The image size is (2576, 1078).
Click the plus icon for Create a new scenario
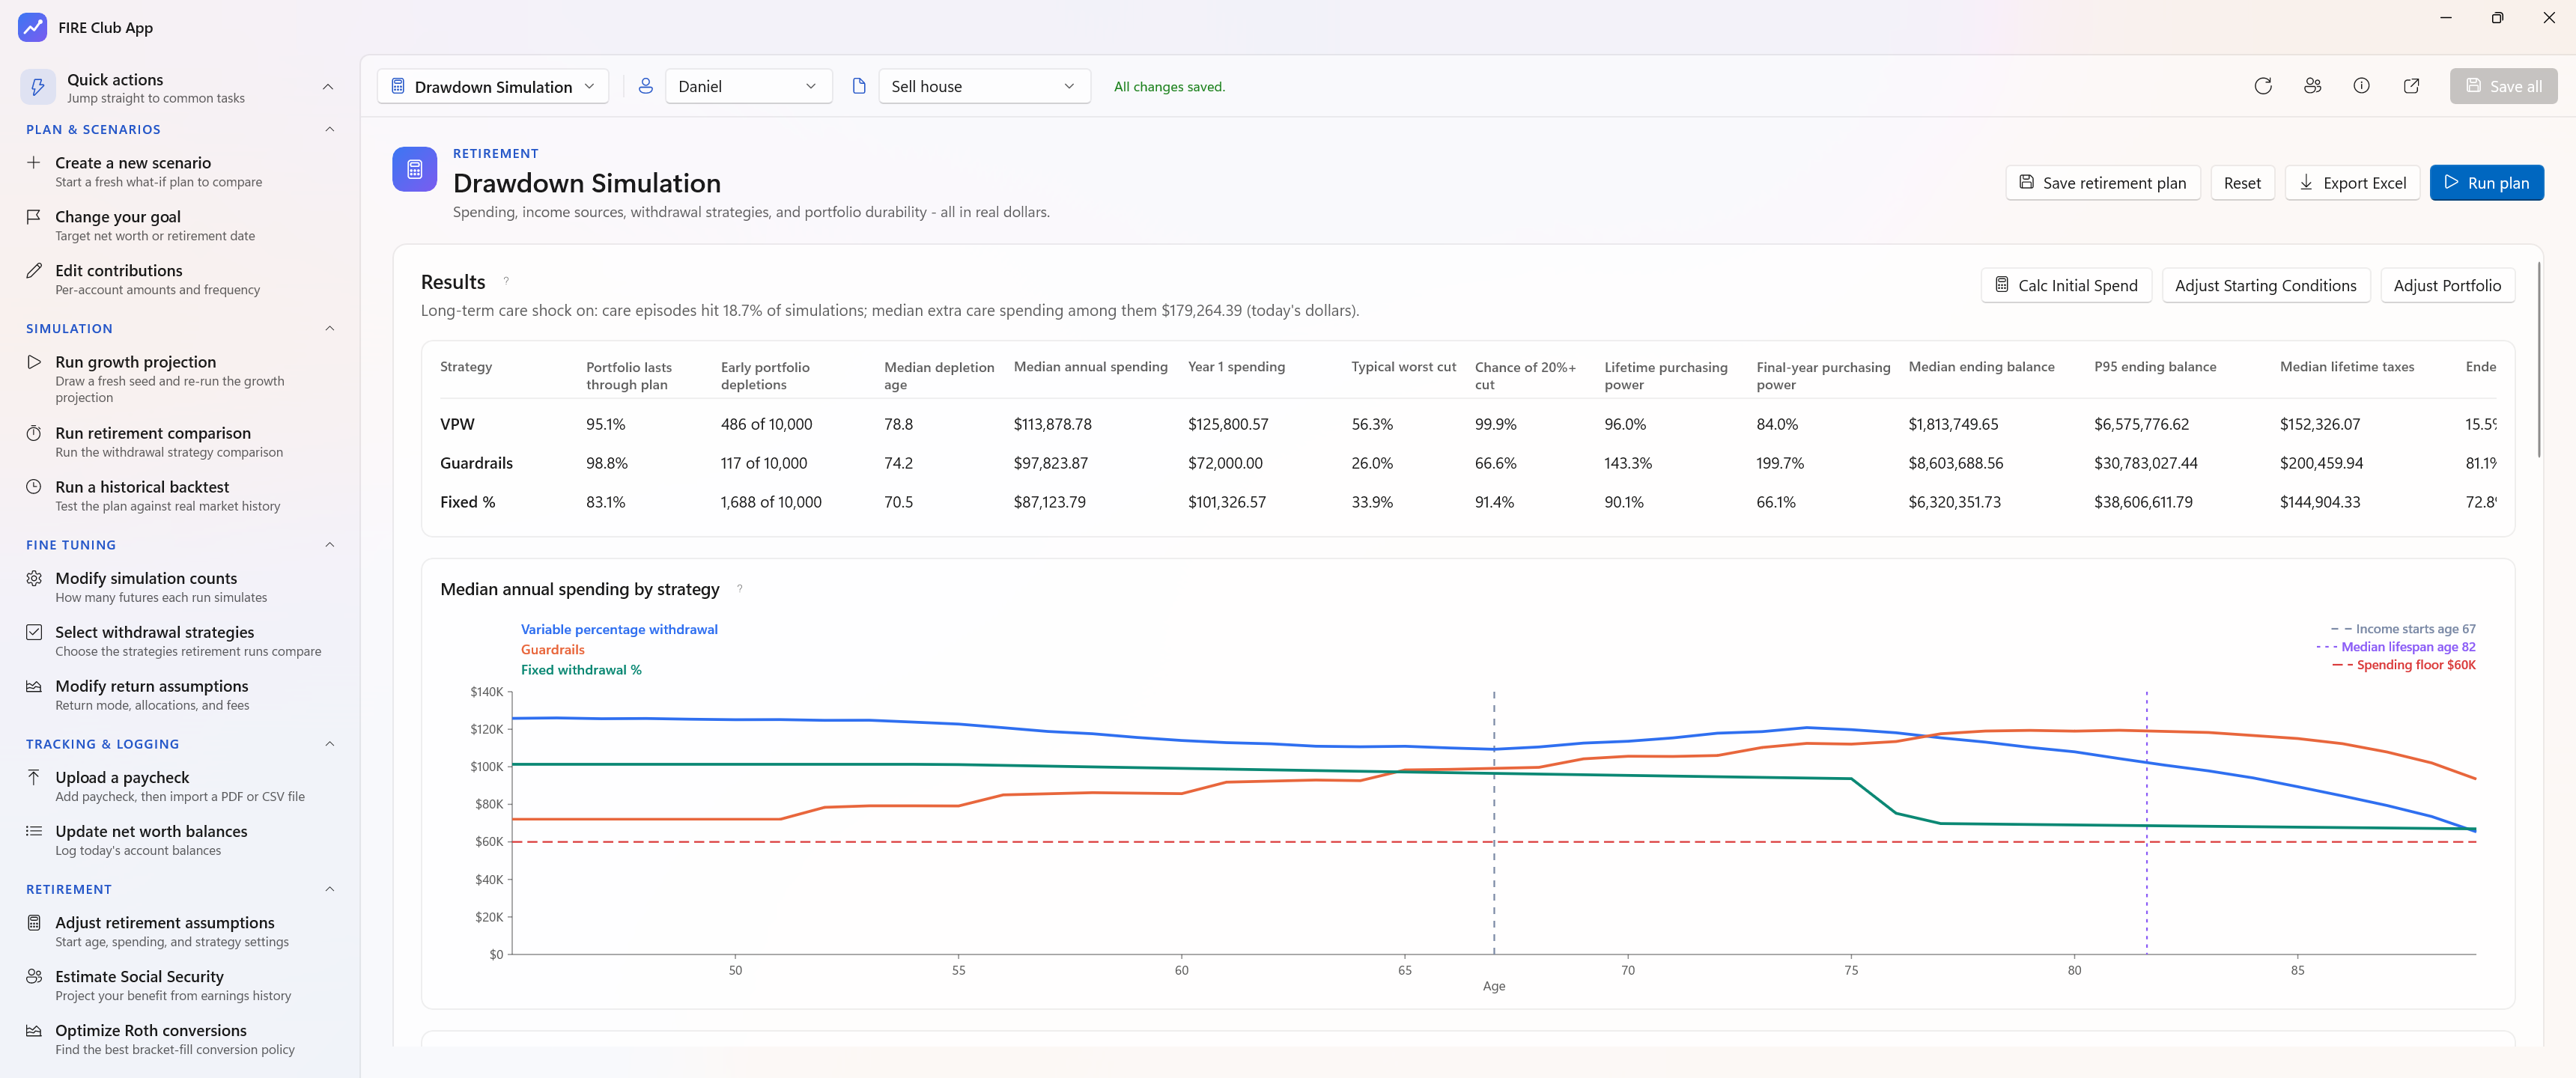34,162
